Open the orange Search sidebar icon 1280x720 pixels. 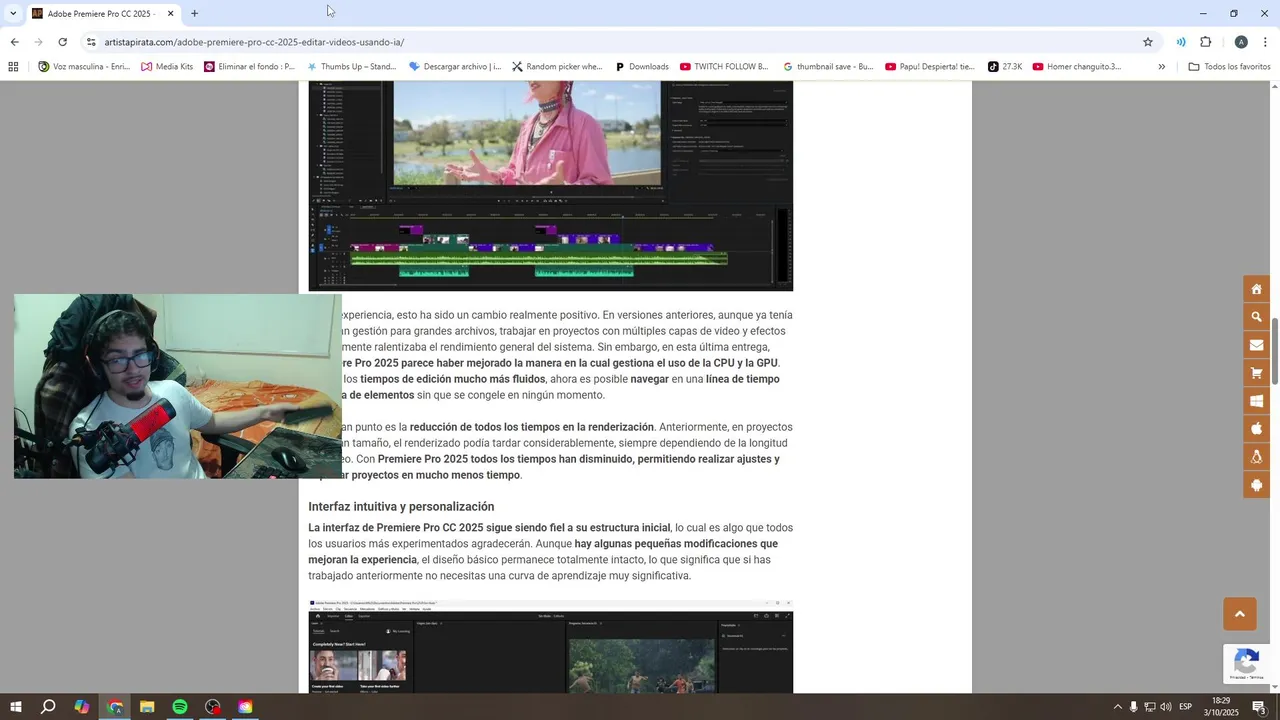(1256, 317)
